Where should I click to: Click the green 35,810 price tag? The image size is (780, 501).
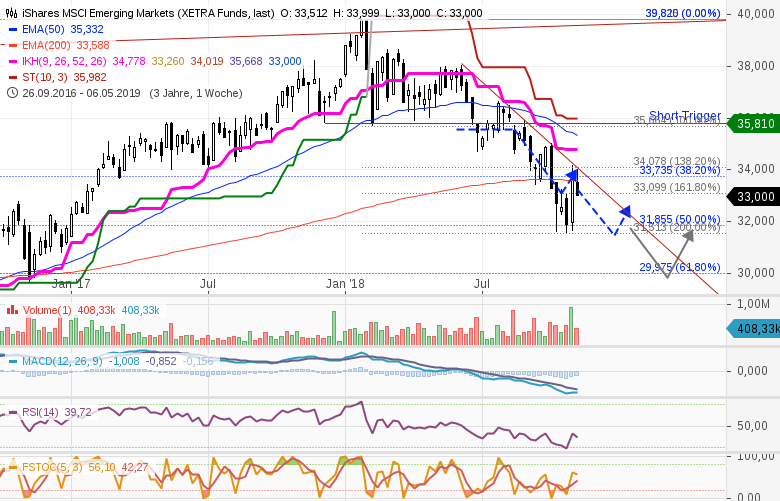point(753,123)
